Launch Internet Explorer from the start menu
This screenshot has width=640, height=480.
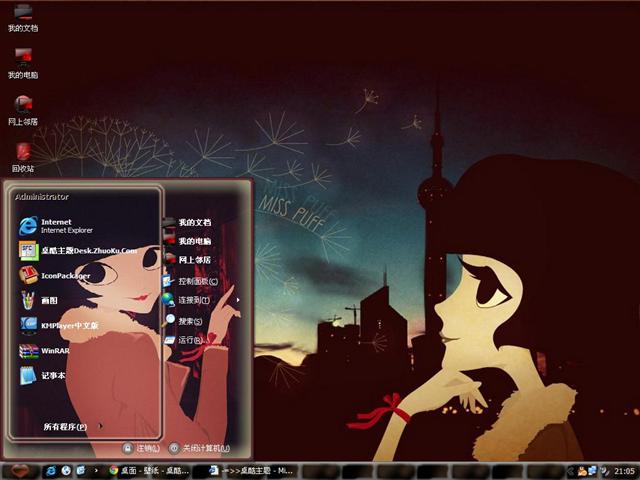(x=56, y=226)
